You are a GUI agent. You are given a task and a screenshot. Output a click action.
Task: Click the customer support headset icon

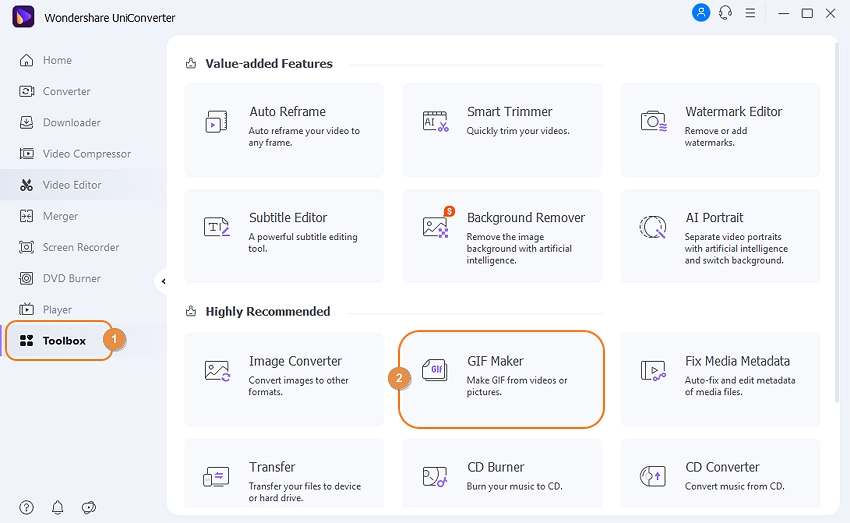pos(726,13)
